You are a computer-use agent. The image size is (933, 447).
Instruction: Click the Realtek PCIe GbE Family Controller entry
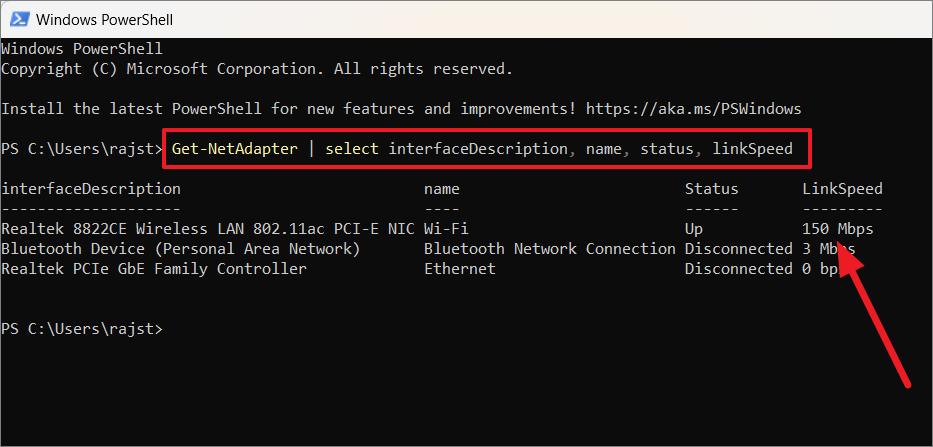[x=154, y=269]
